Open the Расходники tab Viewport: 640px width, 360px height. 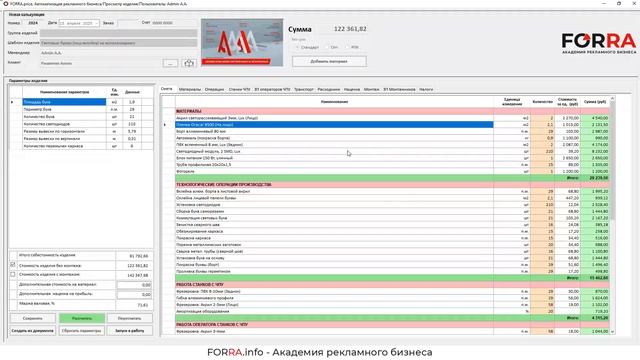[329, 89]
